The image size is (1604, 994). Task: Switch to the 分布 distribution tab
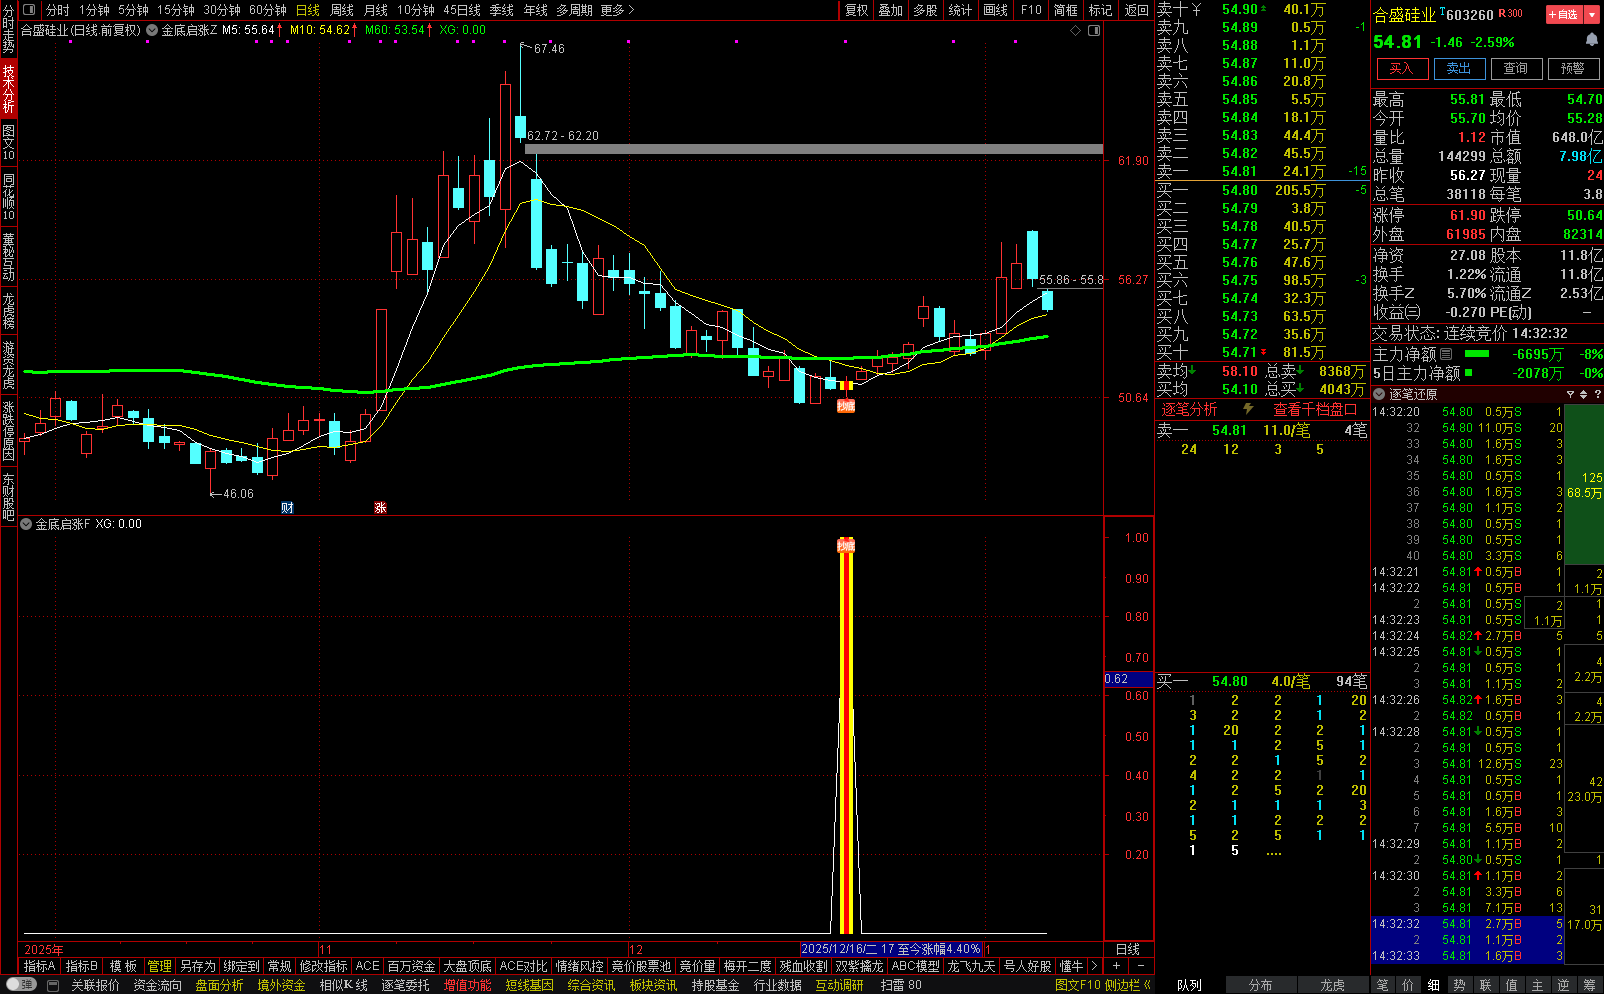click(1260, 985)
